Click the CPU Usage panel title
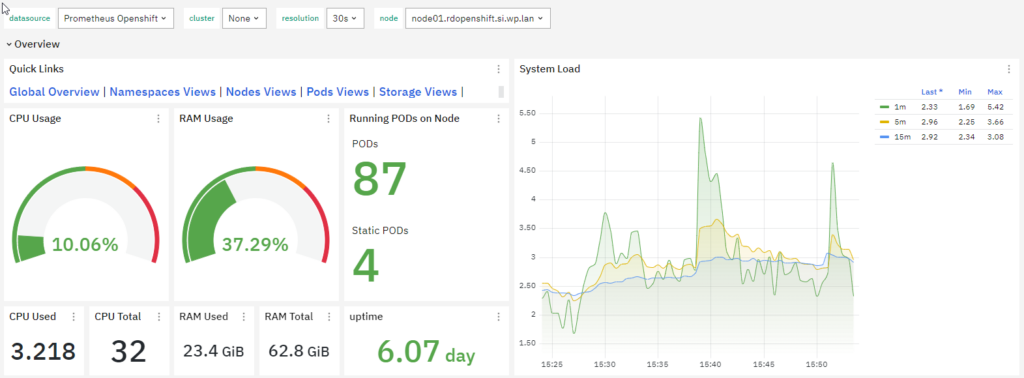Viewport: 1024px width, 378px height. 35,119
